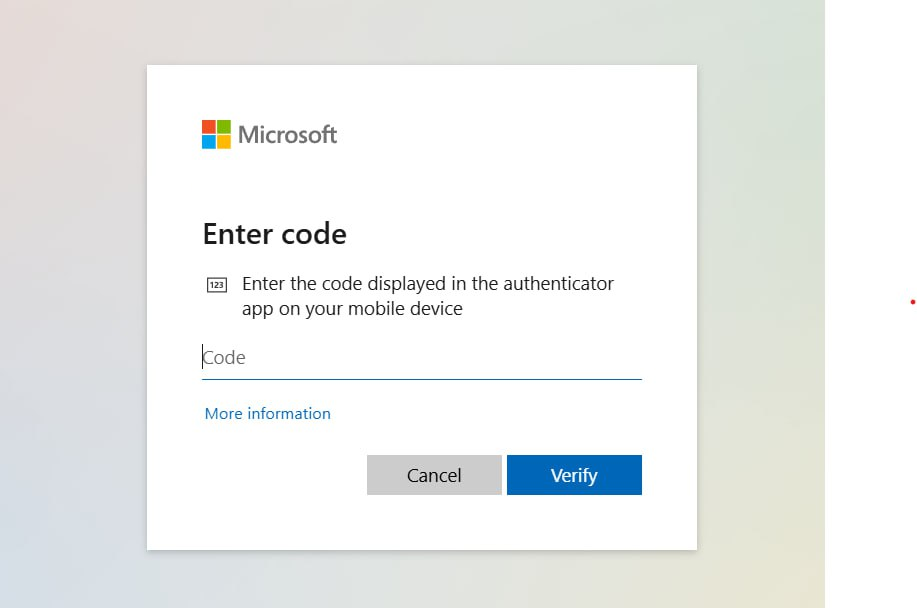Click the yellow square in Microsoft logo
917x608 pixels.
[224, 142]
